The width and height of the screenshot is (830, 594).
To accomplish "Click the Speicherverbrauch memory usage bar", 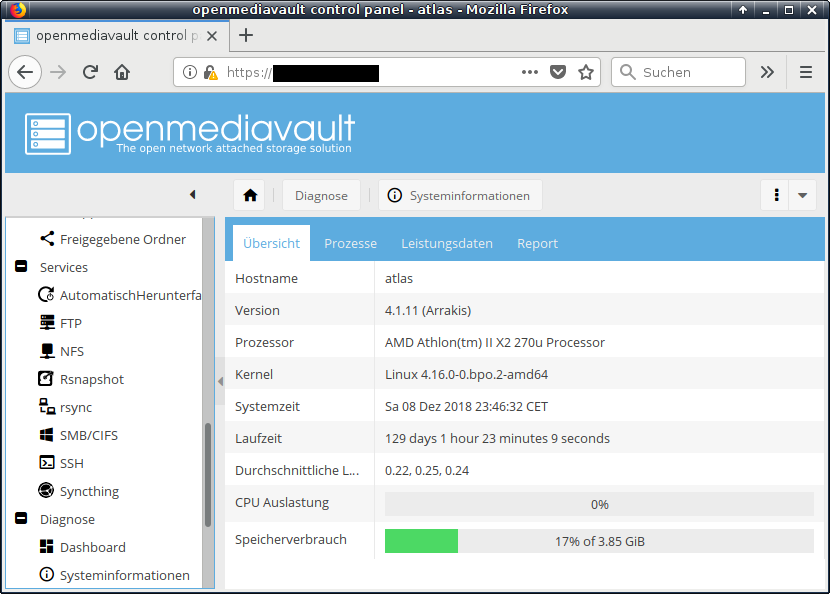I will tap(598, 541).
